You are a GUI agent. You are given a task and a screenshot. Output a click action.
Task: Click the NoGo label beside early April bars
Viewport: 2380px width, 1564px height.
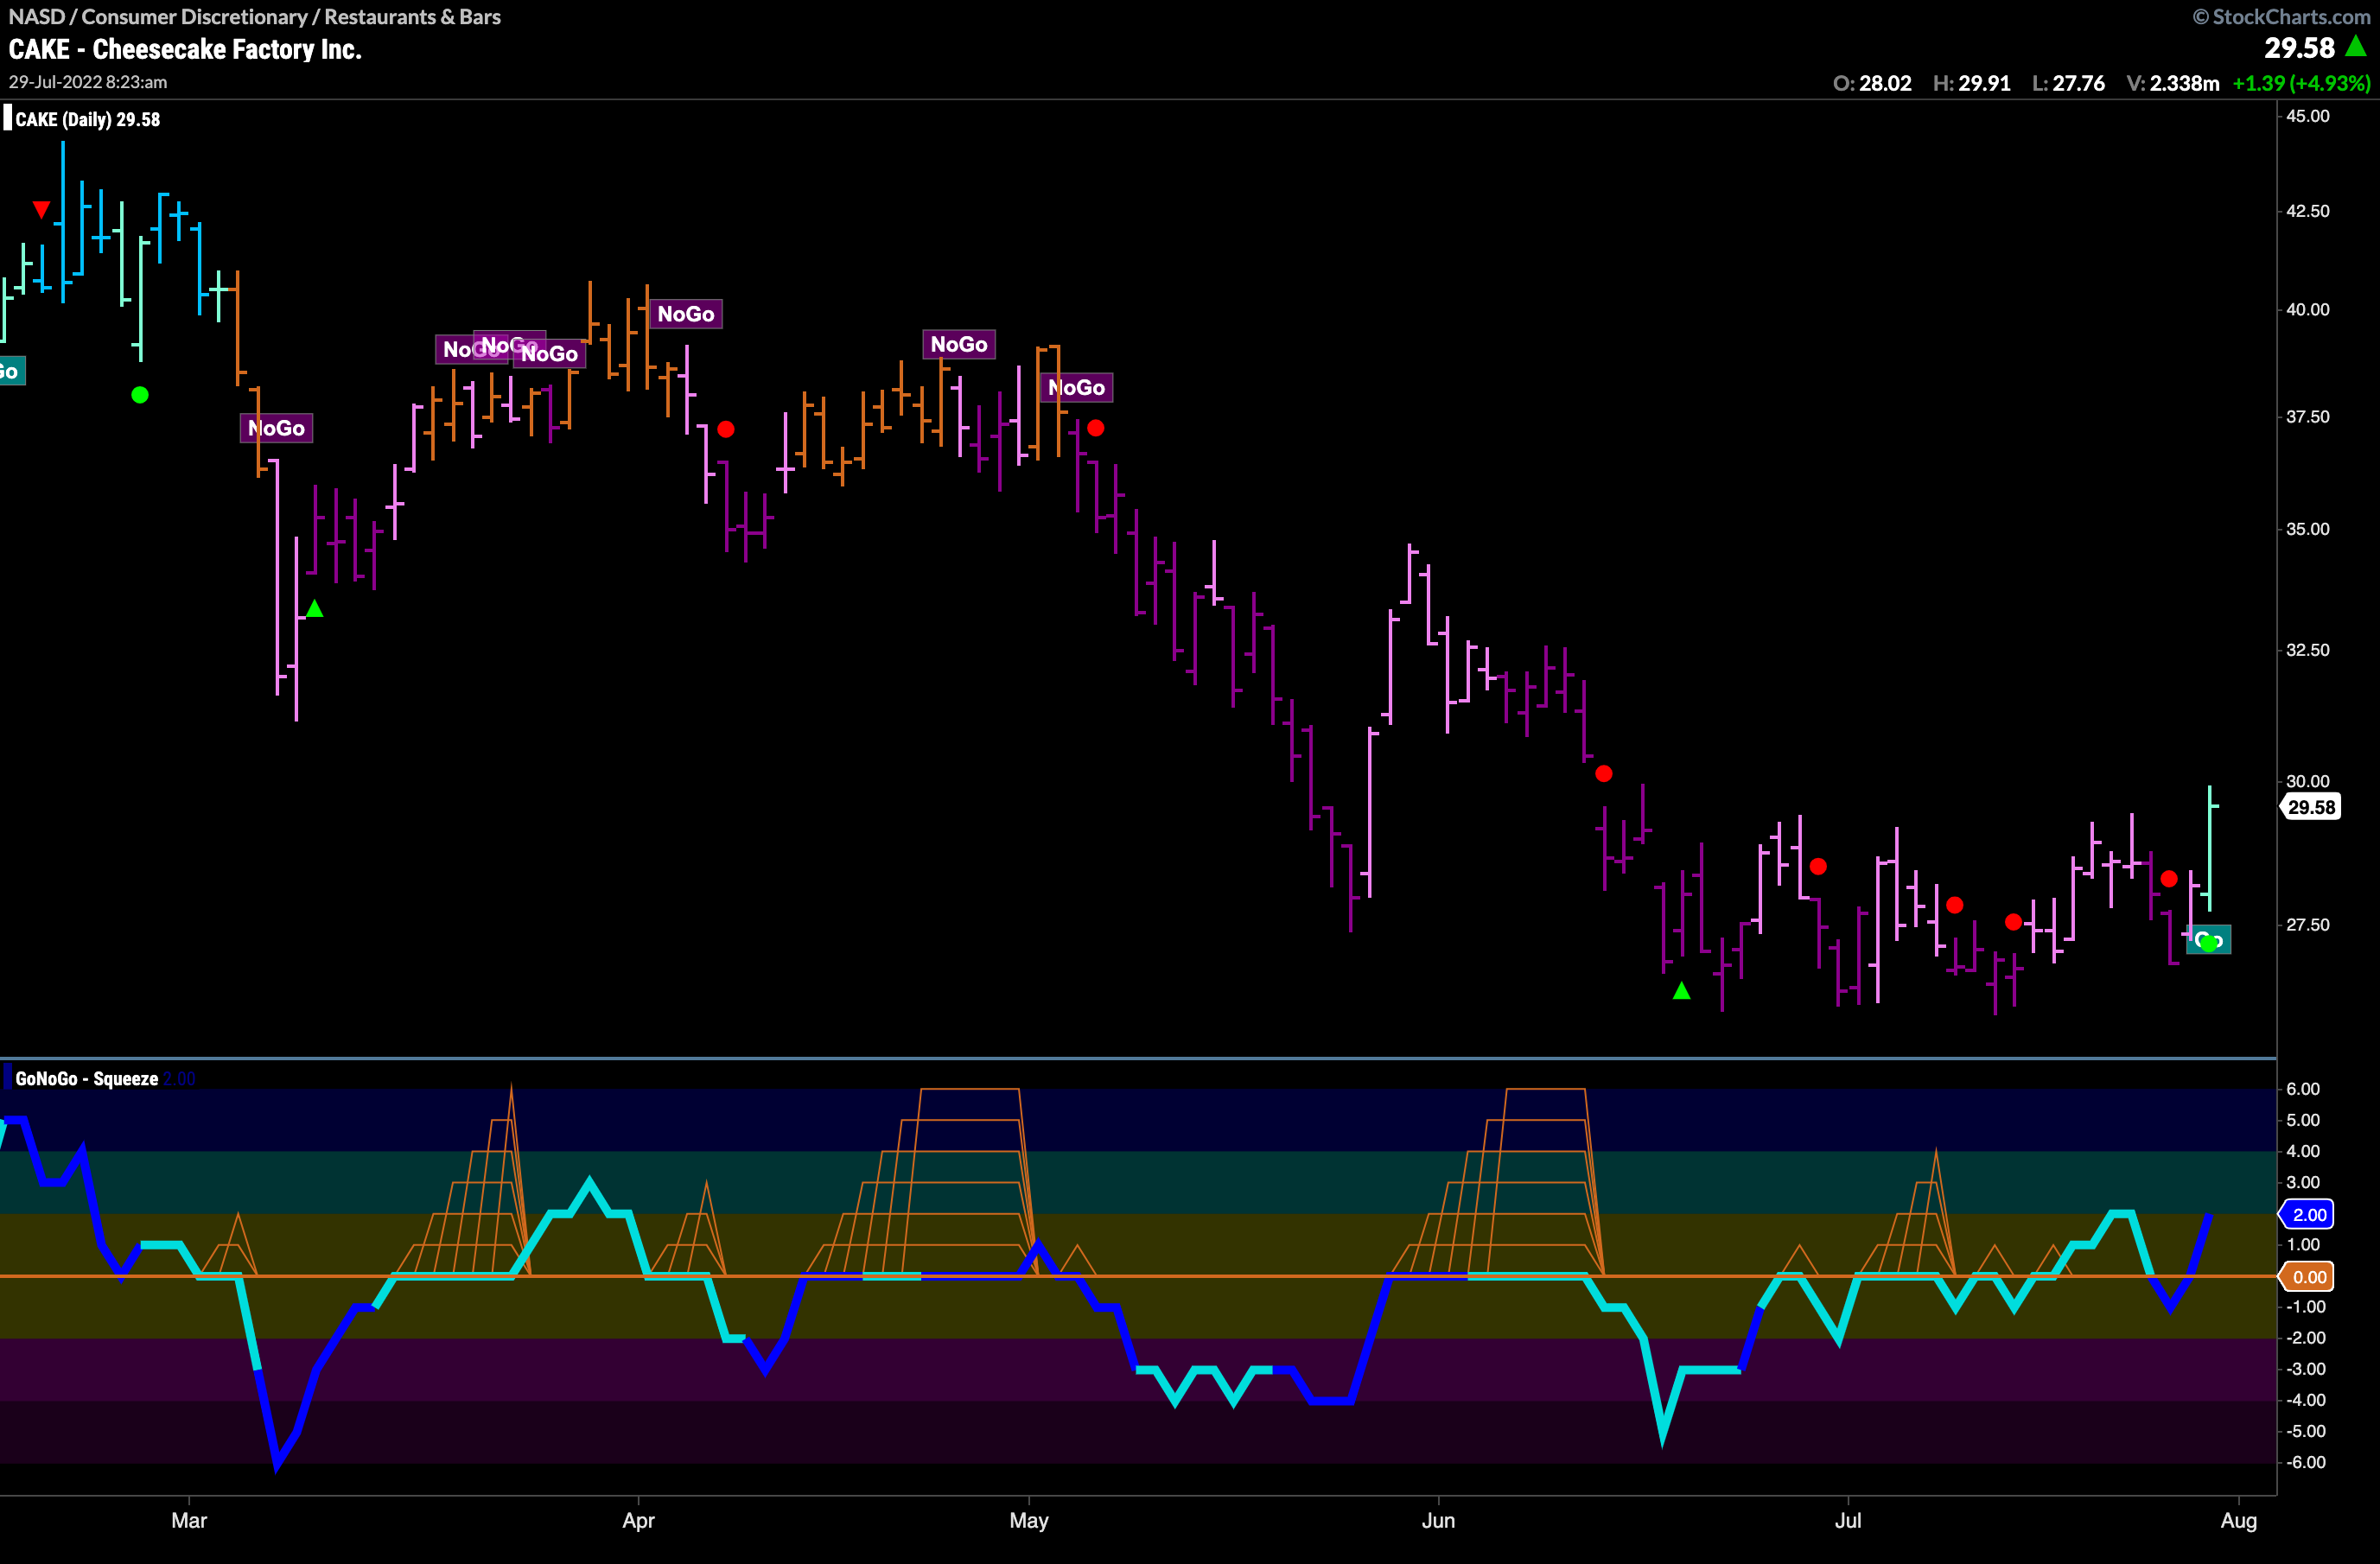click(x=686, y=314)
